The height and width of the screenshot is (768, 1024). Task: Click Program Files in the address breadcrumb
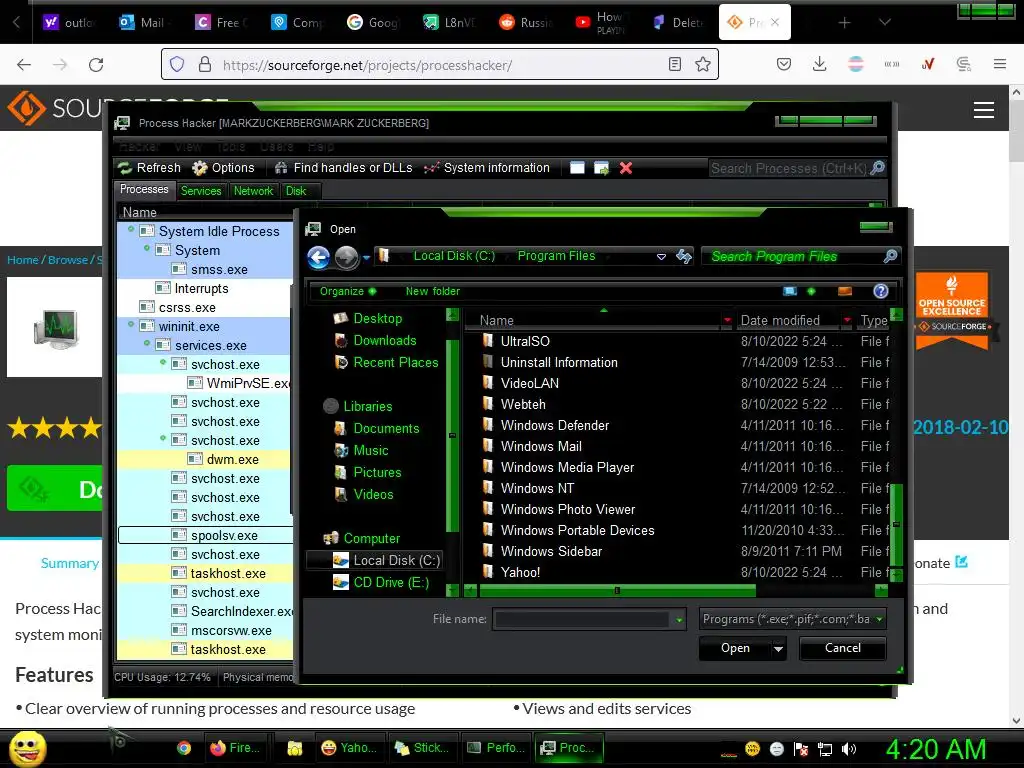pyautogui.click(x=556, y=256)
